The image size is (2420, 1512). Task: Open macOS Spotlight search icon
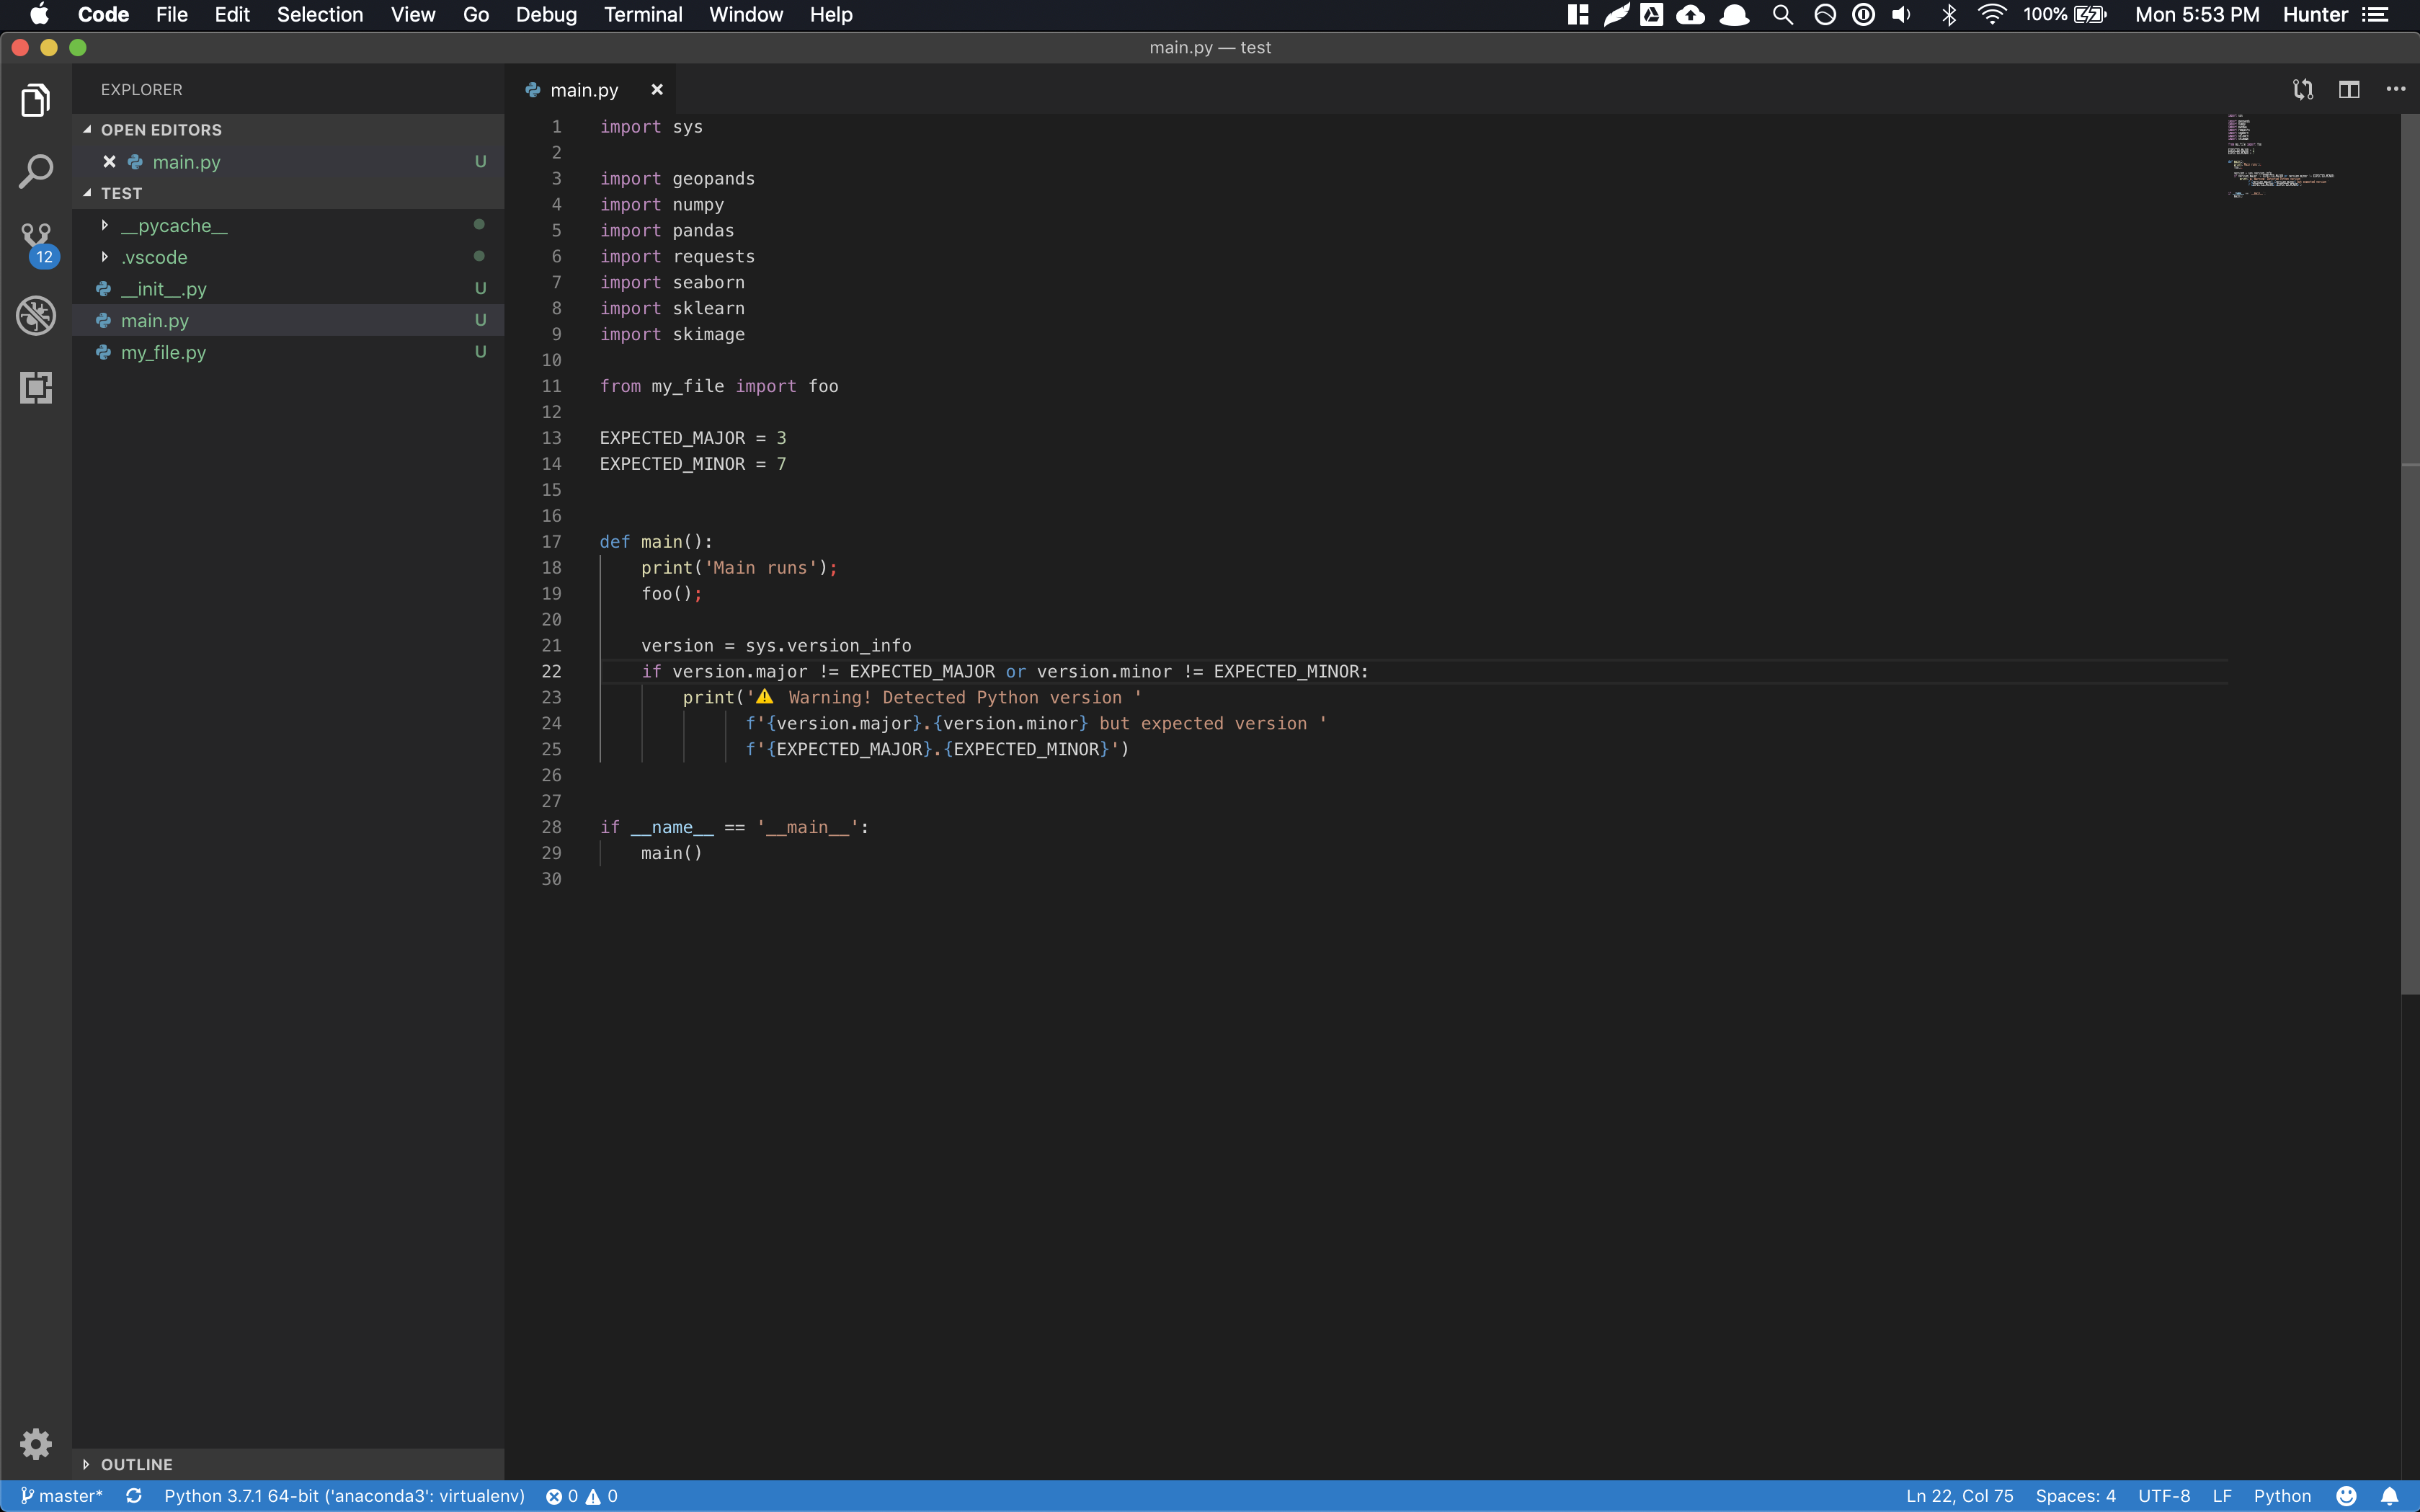(x=1782, y=15)
